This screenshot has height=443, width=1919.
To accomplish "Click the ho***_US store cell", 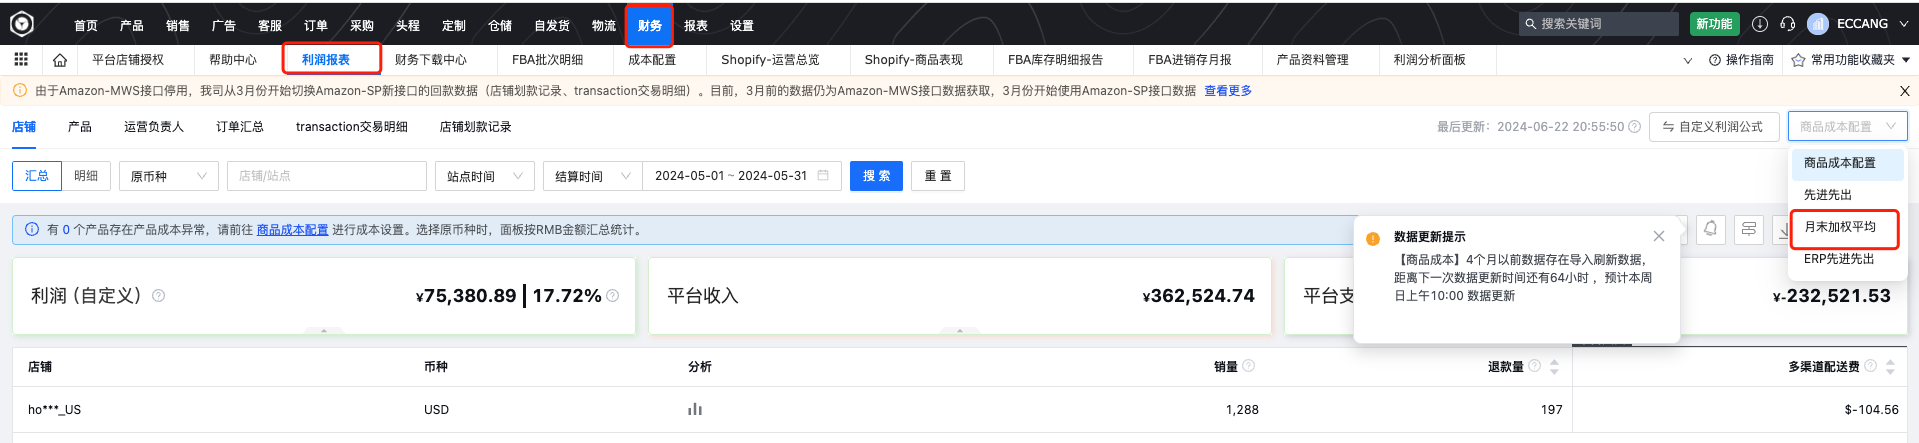I will pos(54,410).
